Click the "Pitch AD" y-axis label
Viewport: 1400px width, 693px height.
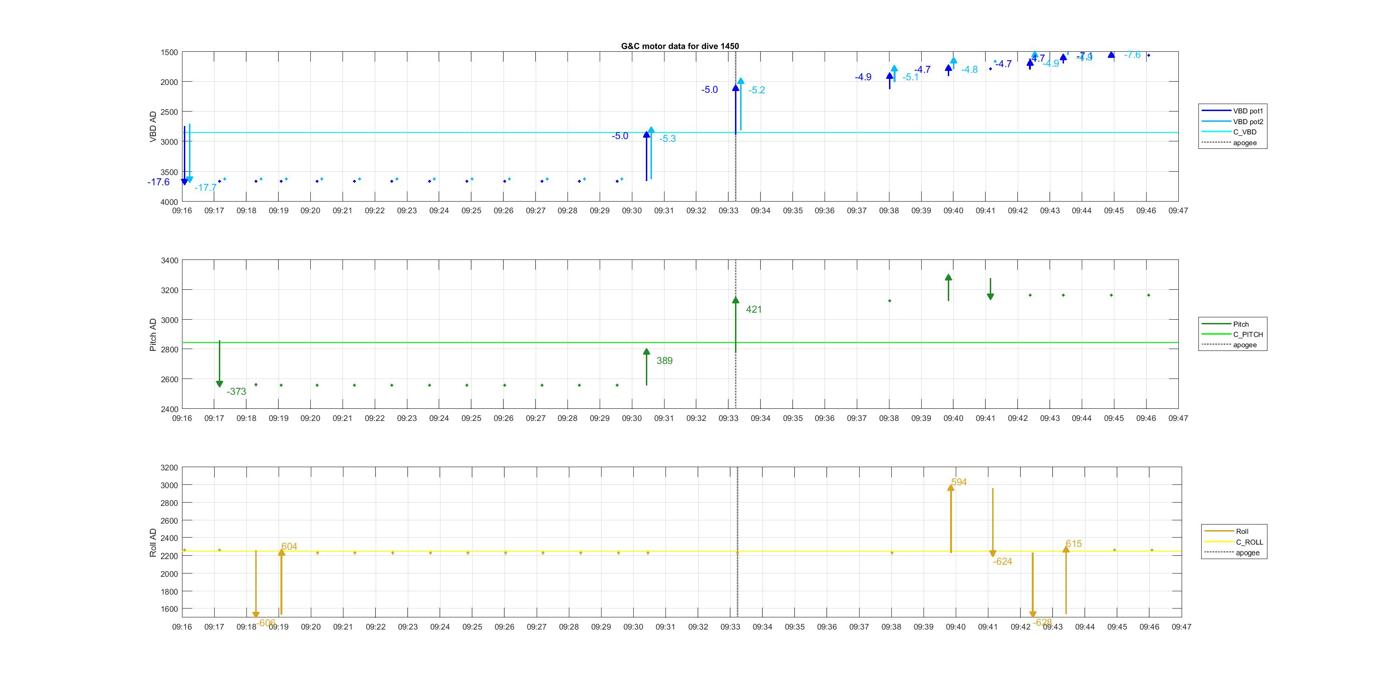click(154, 335)
